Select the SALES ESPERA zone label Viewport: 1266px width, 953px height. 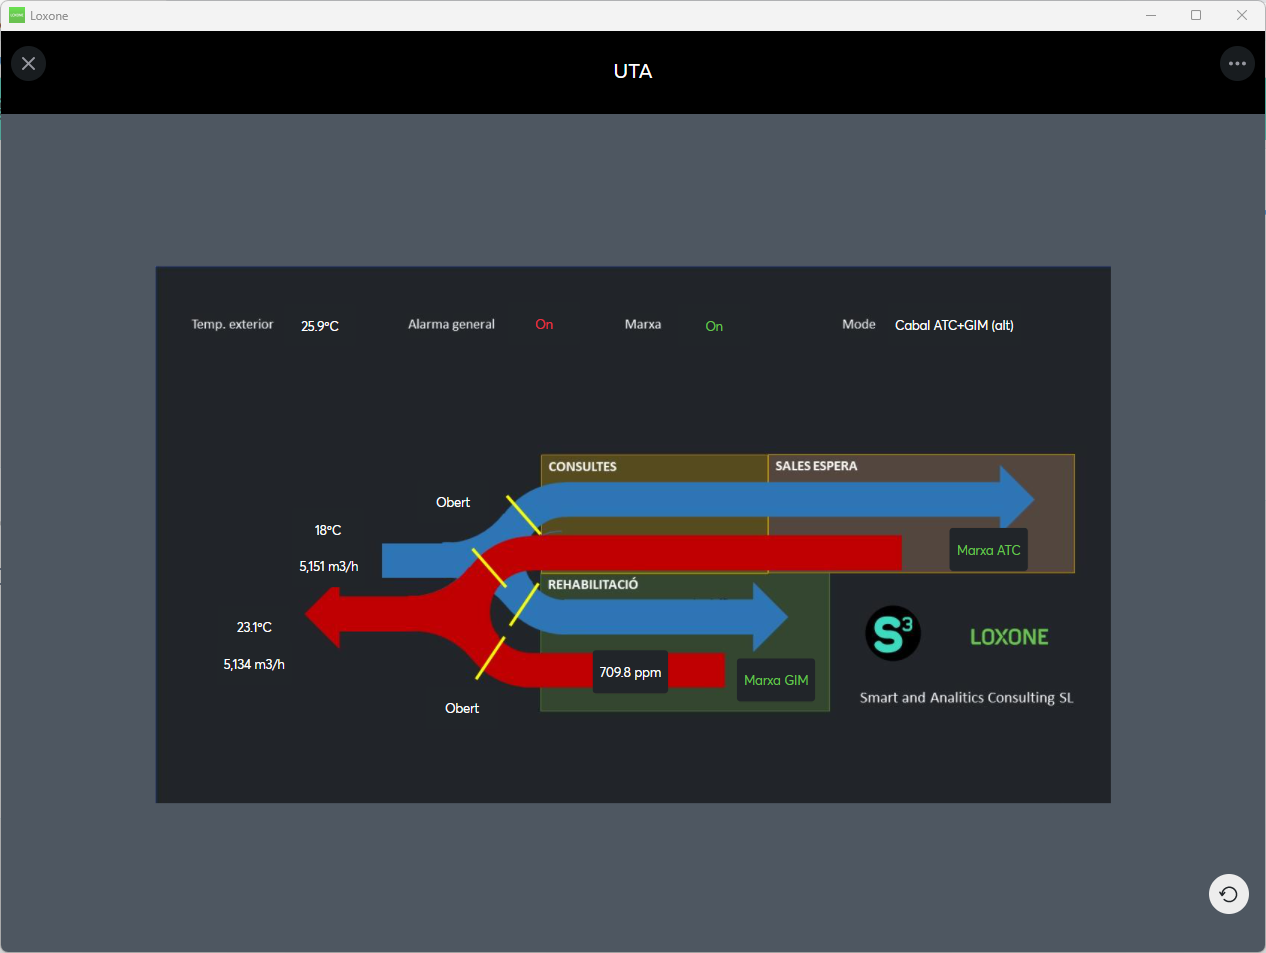tap(816, 466)
